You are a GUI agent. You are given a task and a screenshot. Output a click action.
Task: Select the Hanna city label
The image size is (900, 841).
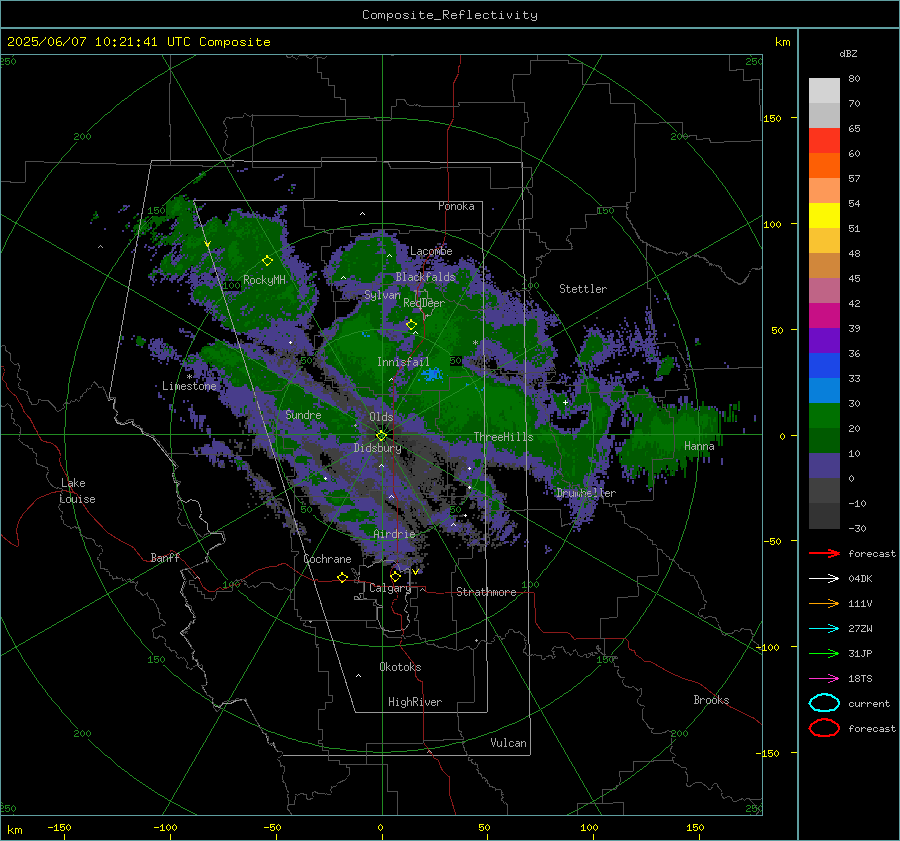pos(699,446)
